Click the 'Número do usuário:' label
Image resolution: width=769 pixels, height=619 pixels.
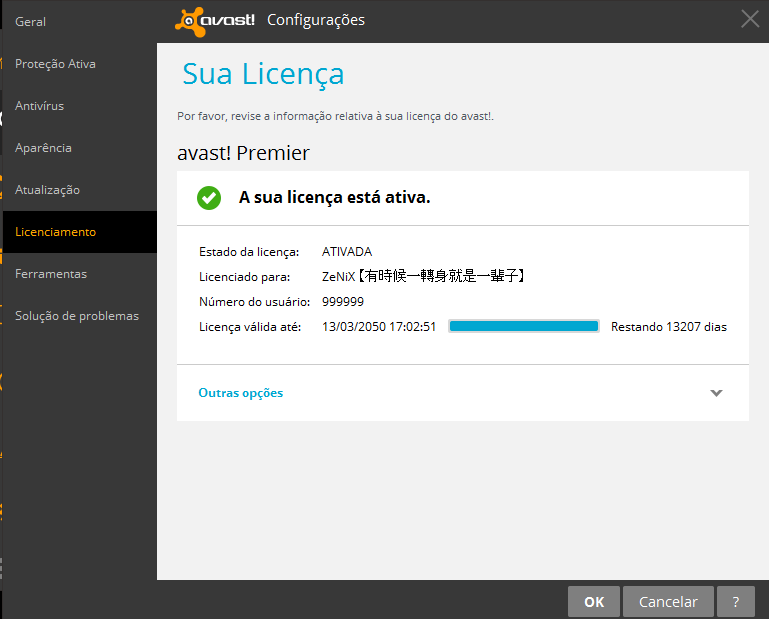(255, 302)
